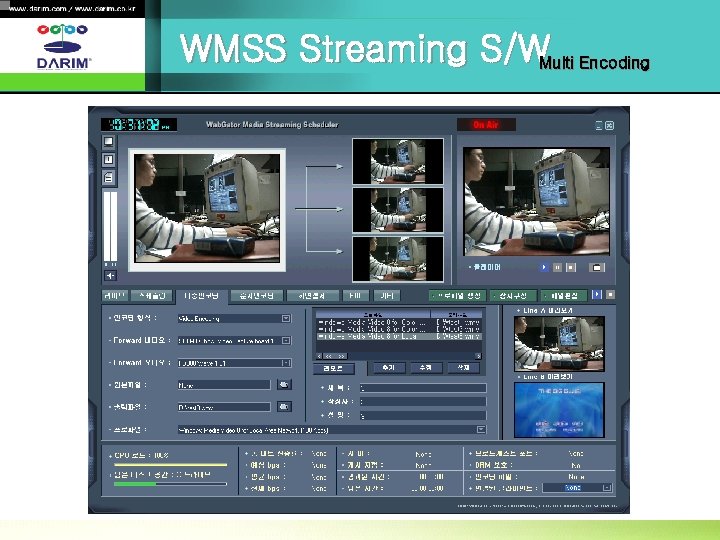Screen dimensions: 720x540
Task: Start encoding with the blue play icon beside green buttons
Action: tap(597, 295)
